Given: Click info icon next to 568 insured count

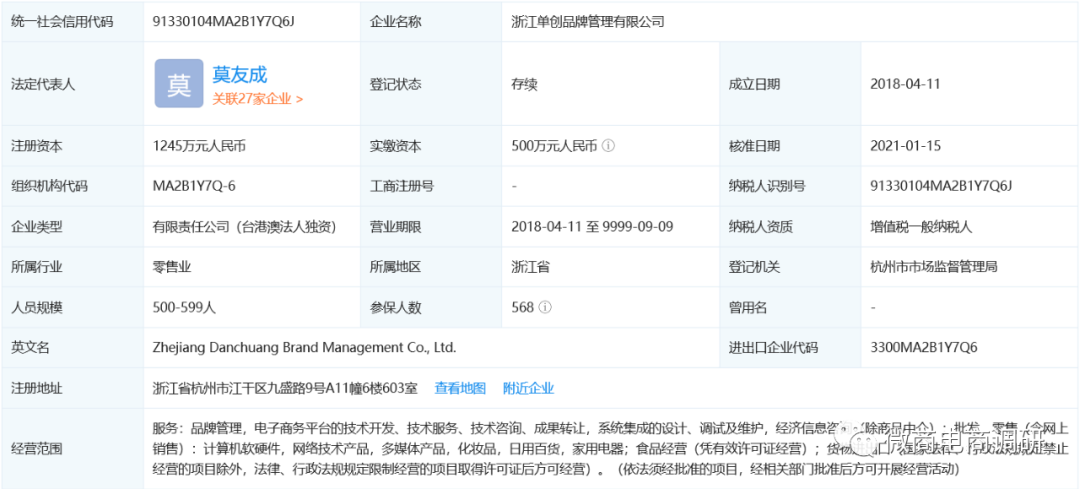Looking at the screenshot, I should tap(545, 308).
